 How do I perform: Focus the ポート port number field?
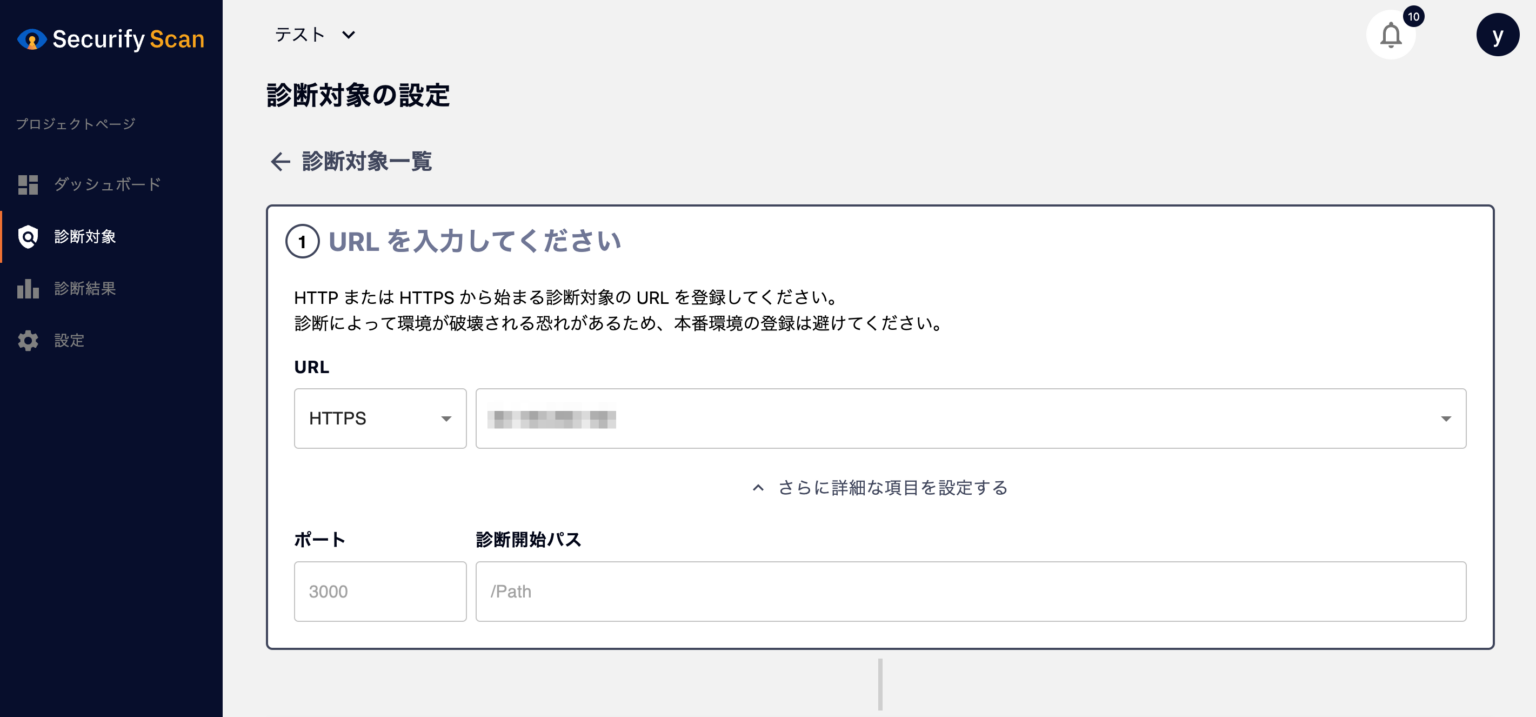(x=380, y=591)
